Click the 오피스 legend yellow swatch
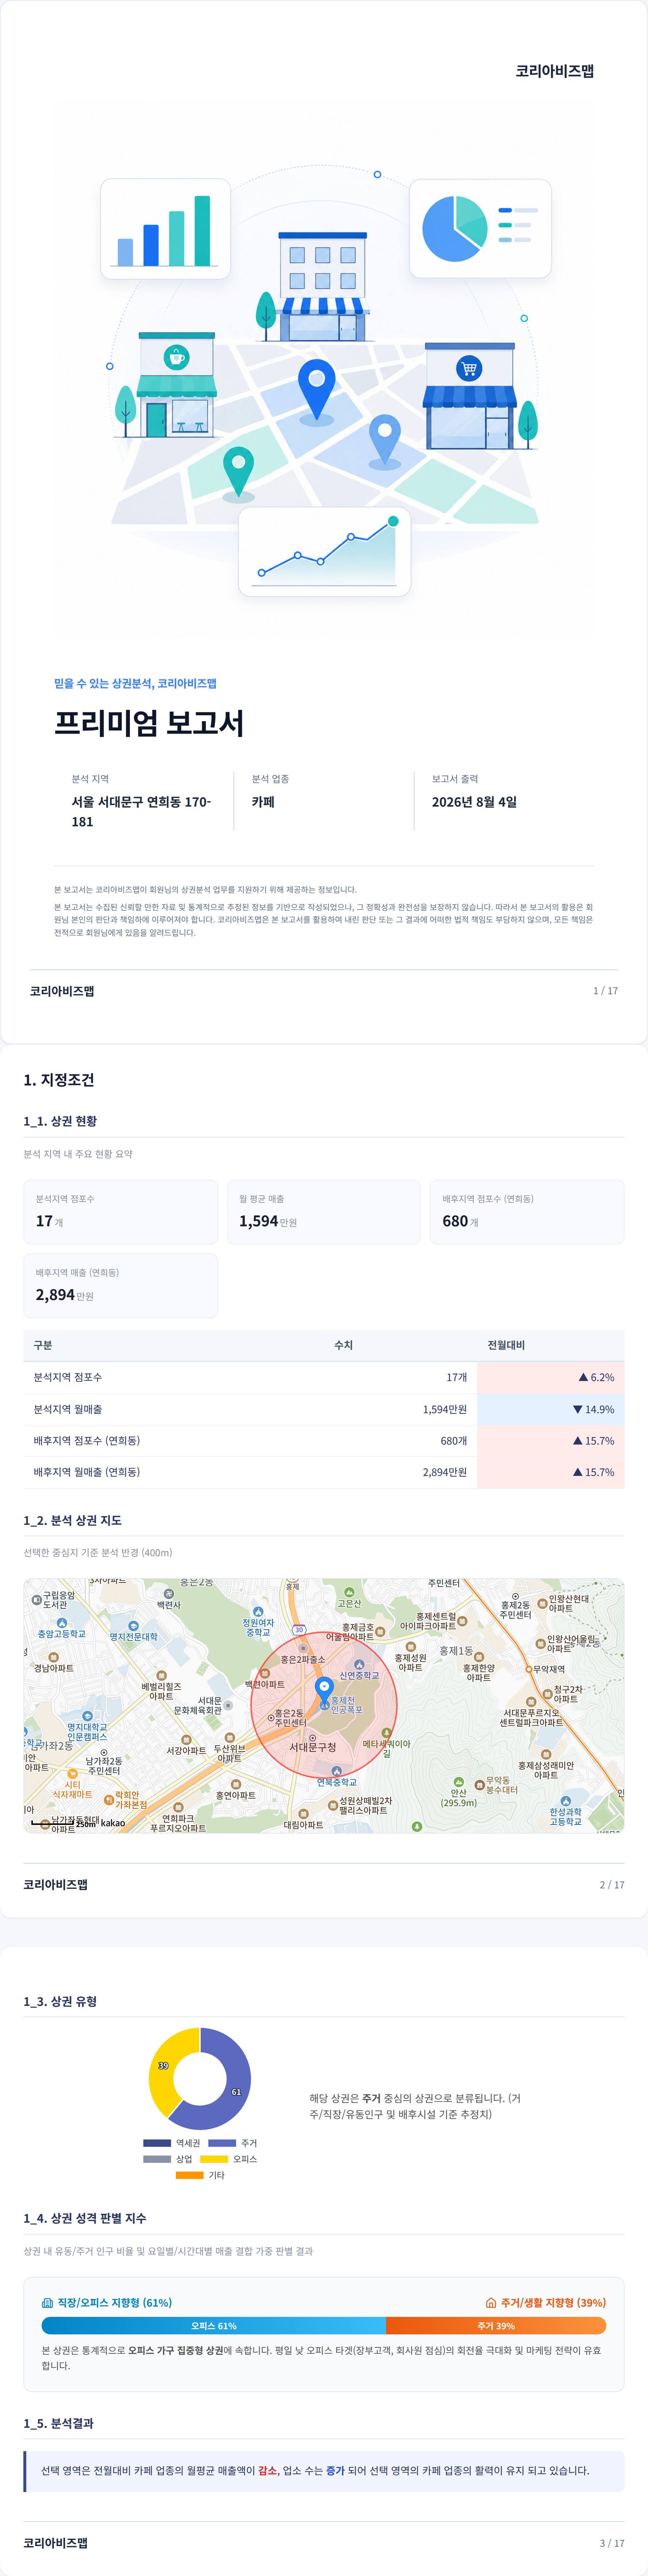Image resolution: width=648 pixels, height=2576 pixels. [214, 2159]
